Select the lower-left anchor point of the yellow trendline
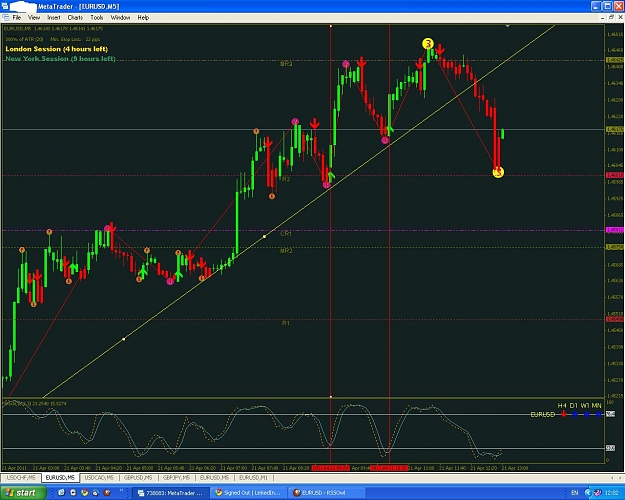The image size is (625, 500). (x=124, y=339)
